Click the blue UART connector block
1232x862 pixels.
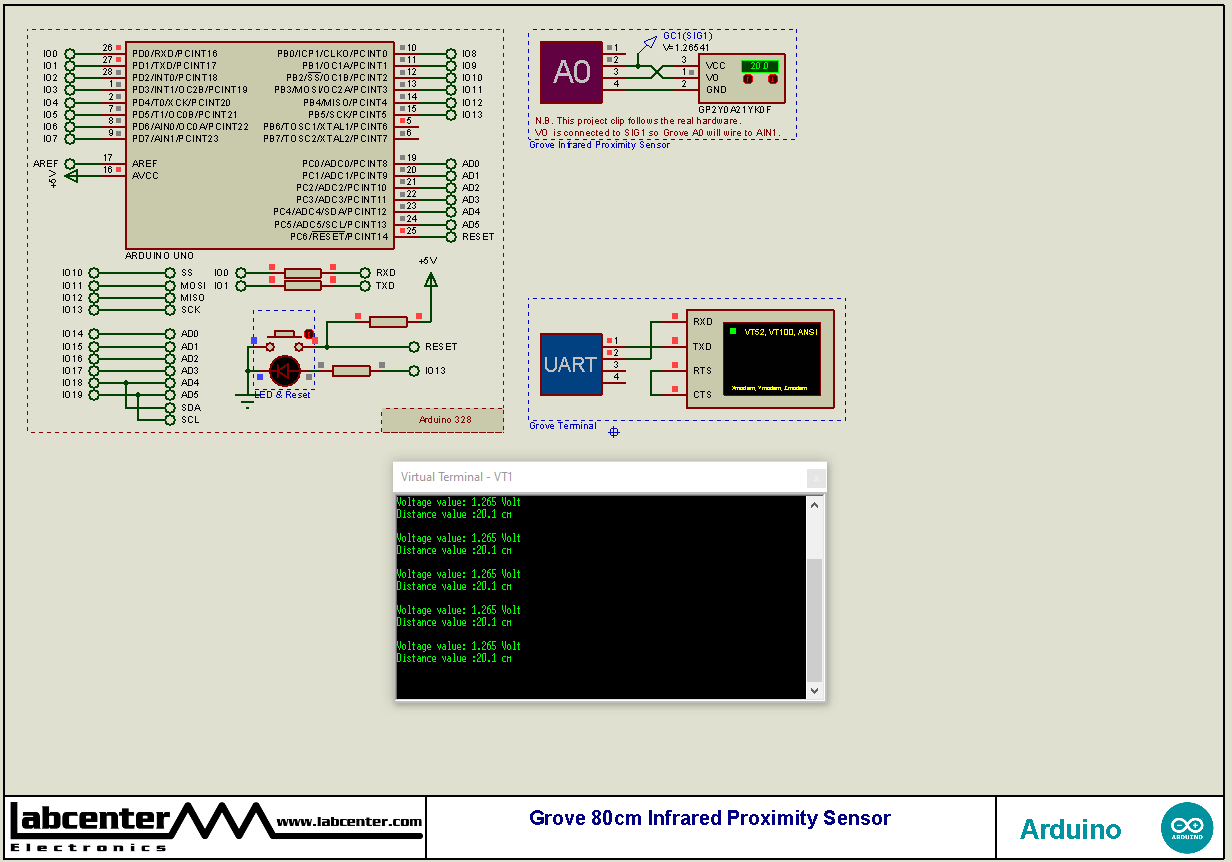click(571, 364)
